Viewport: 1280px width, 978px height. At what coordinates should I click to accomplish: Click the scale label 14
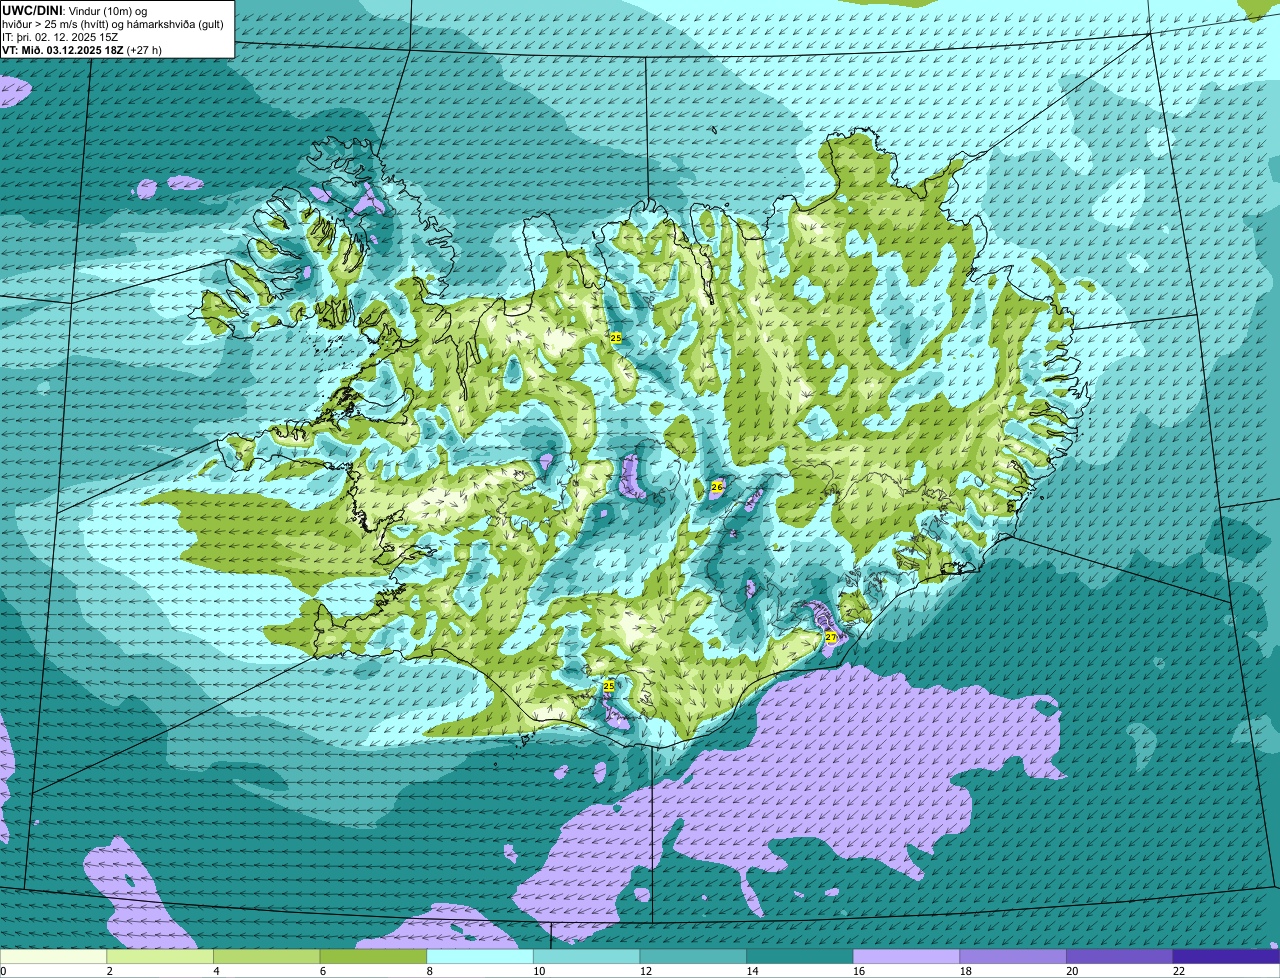tap(752, 971)
